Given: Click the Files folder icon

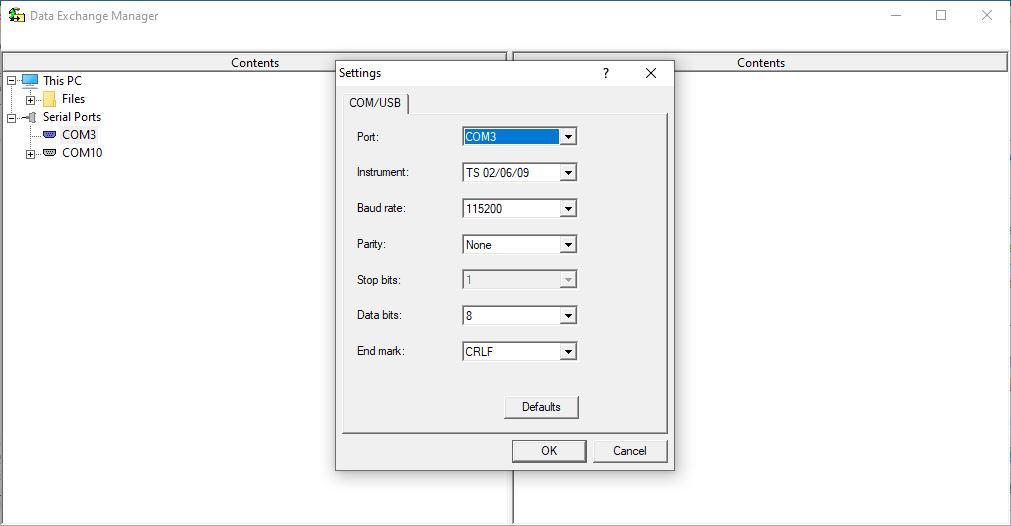Looking at the screenshot, I should [x=49, y=99].
